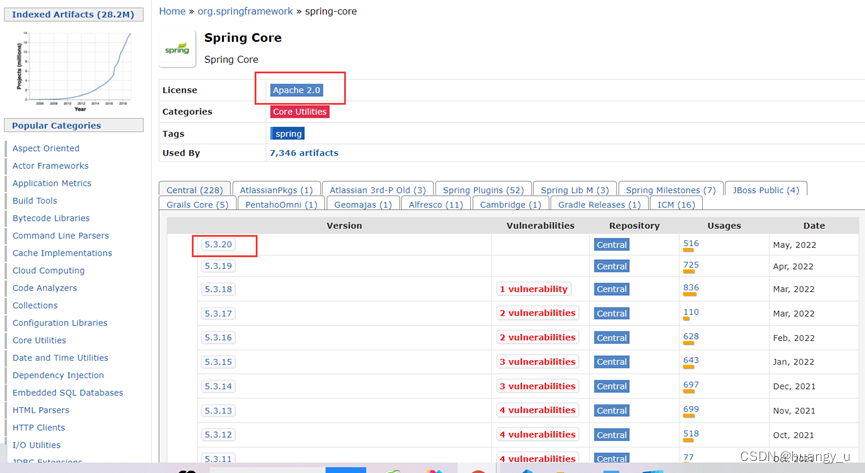Image resolution: width=865 pixels, height=473 pixels.
Task: Open 836 usages of version 5.3.18
Action: pos(691,288)
